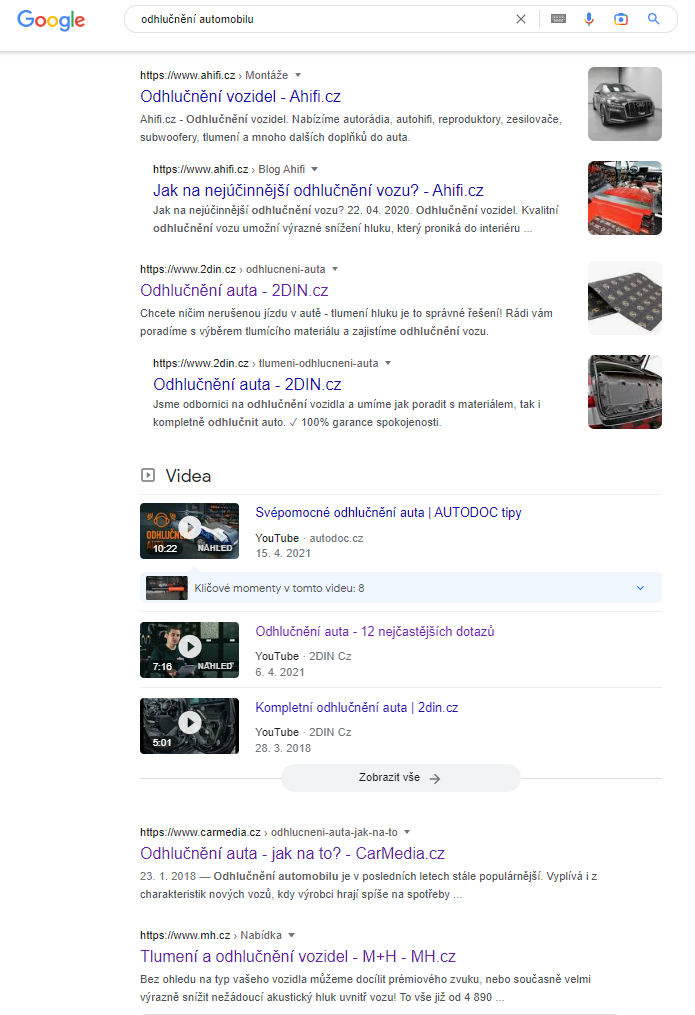Screen dimensions: 695x1015
Task: Play the 7:16 video thumbnail
Action: (x=189, y=650)
